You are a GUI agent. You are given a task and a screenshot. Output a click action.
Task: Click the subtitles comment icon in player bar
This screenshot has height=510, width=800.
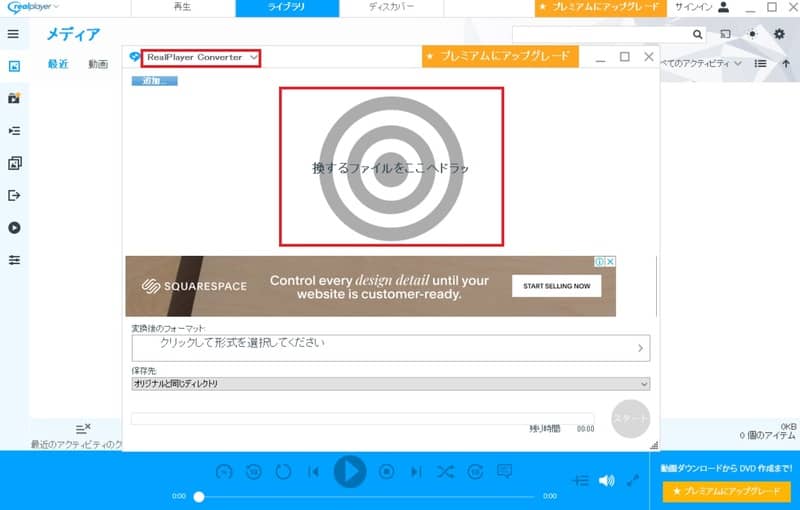click(x=504, y=471)
